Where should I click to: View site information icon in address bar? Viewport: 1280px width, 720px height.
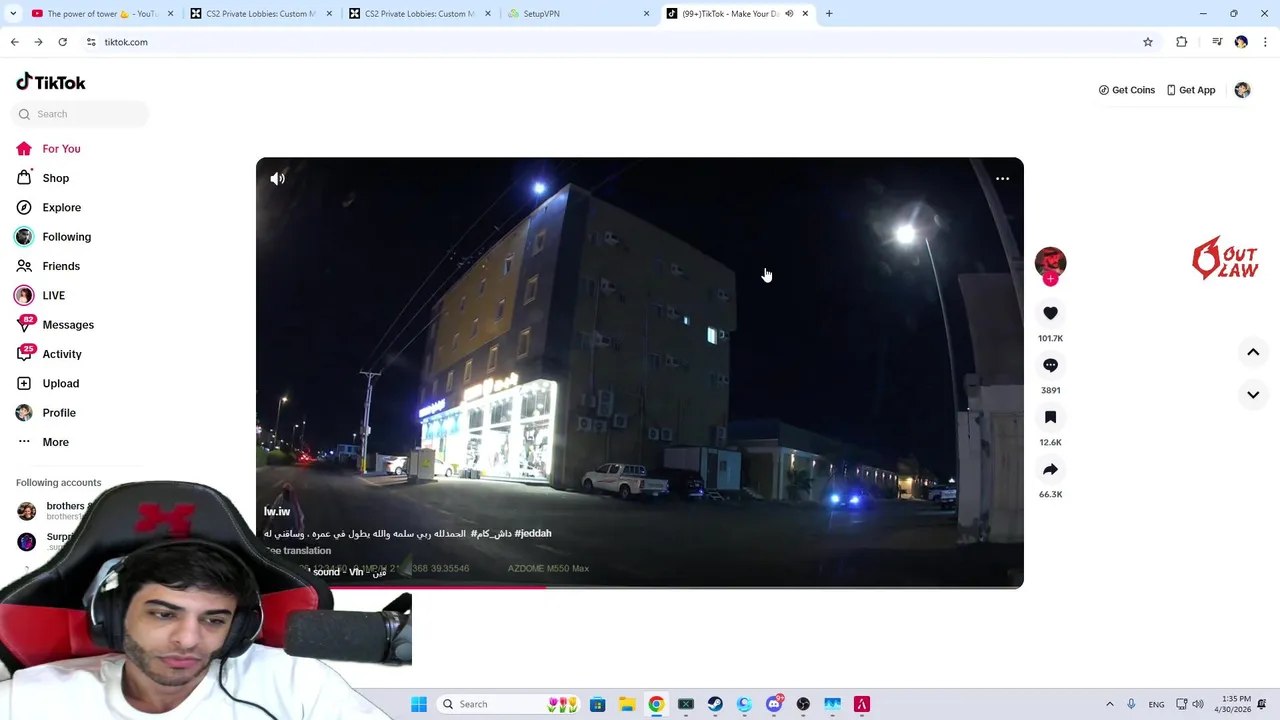(91, 42)
